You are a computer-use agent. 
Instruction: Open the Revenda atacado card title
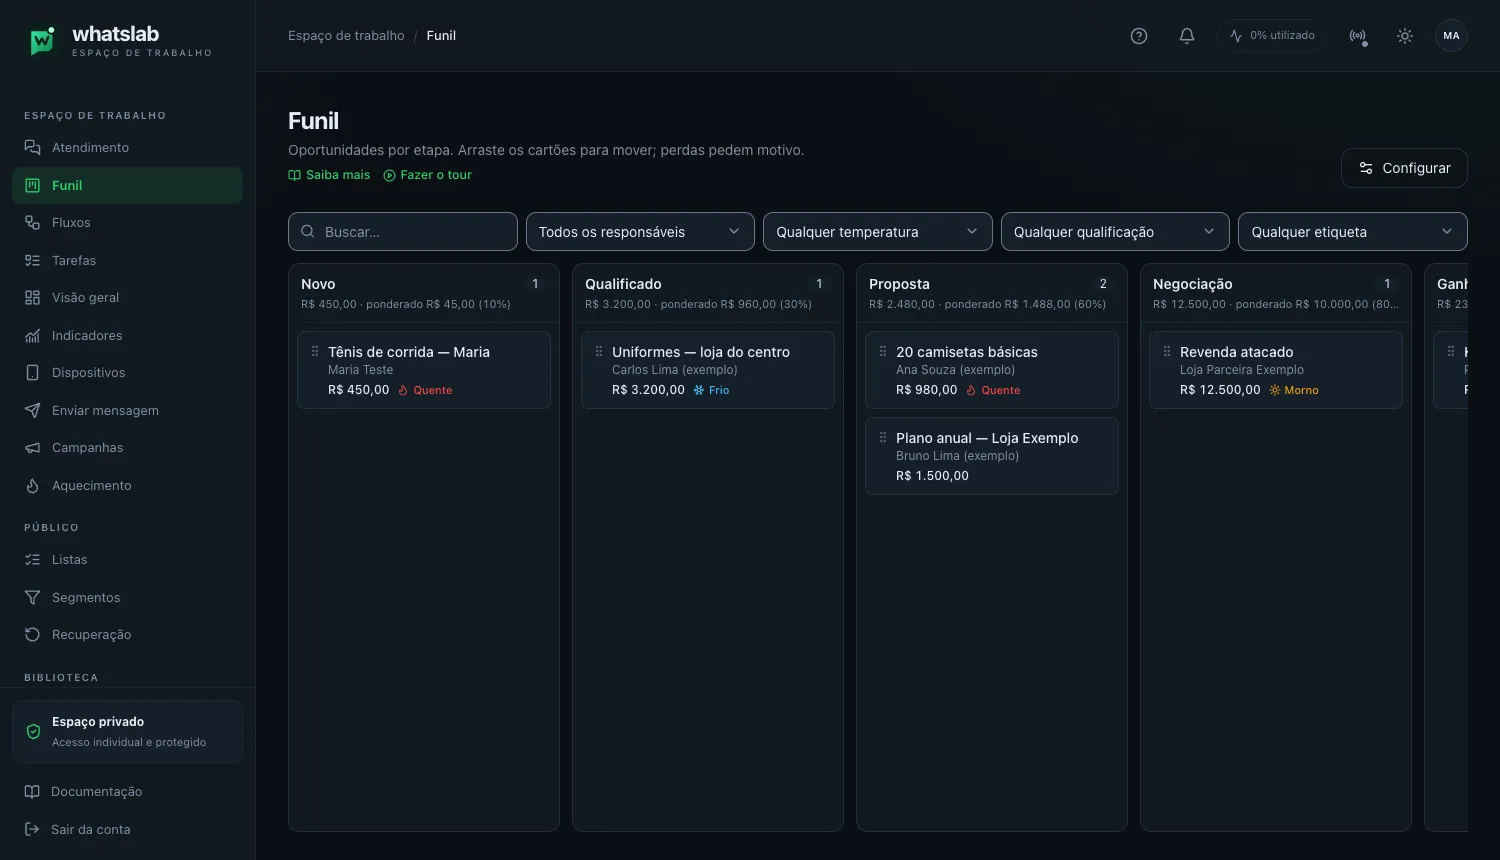(x=1236, y=352)
